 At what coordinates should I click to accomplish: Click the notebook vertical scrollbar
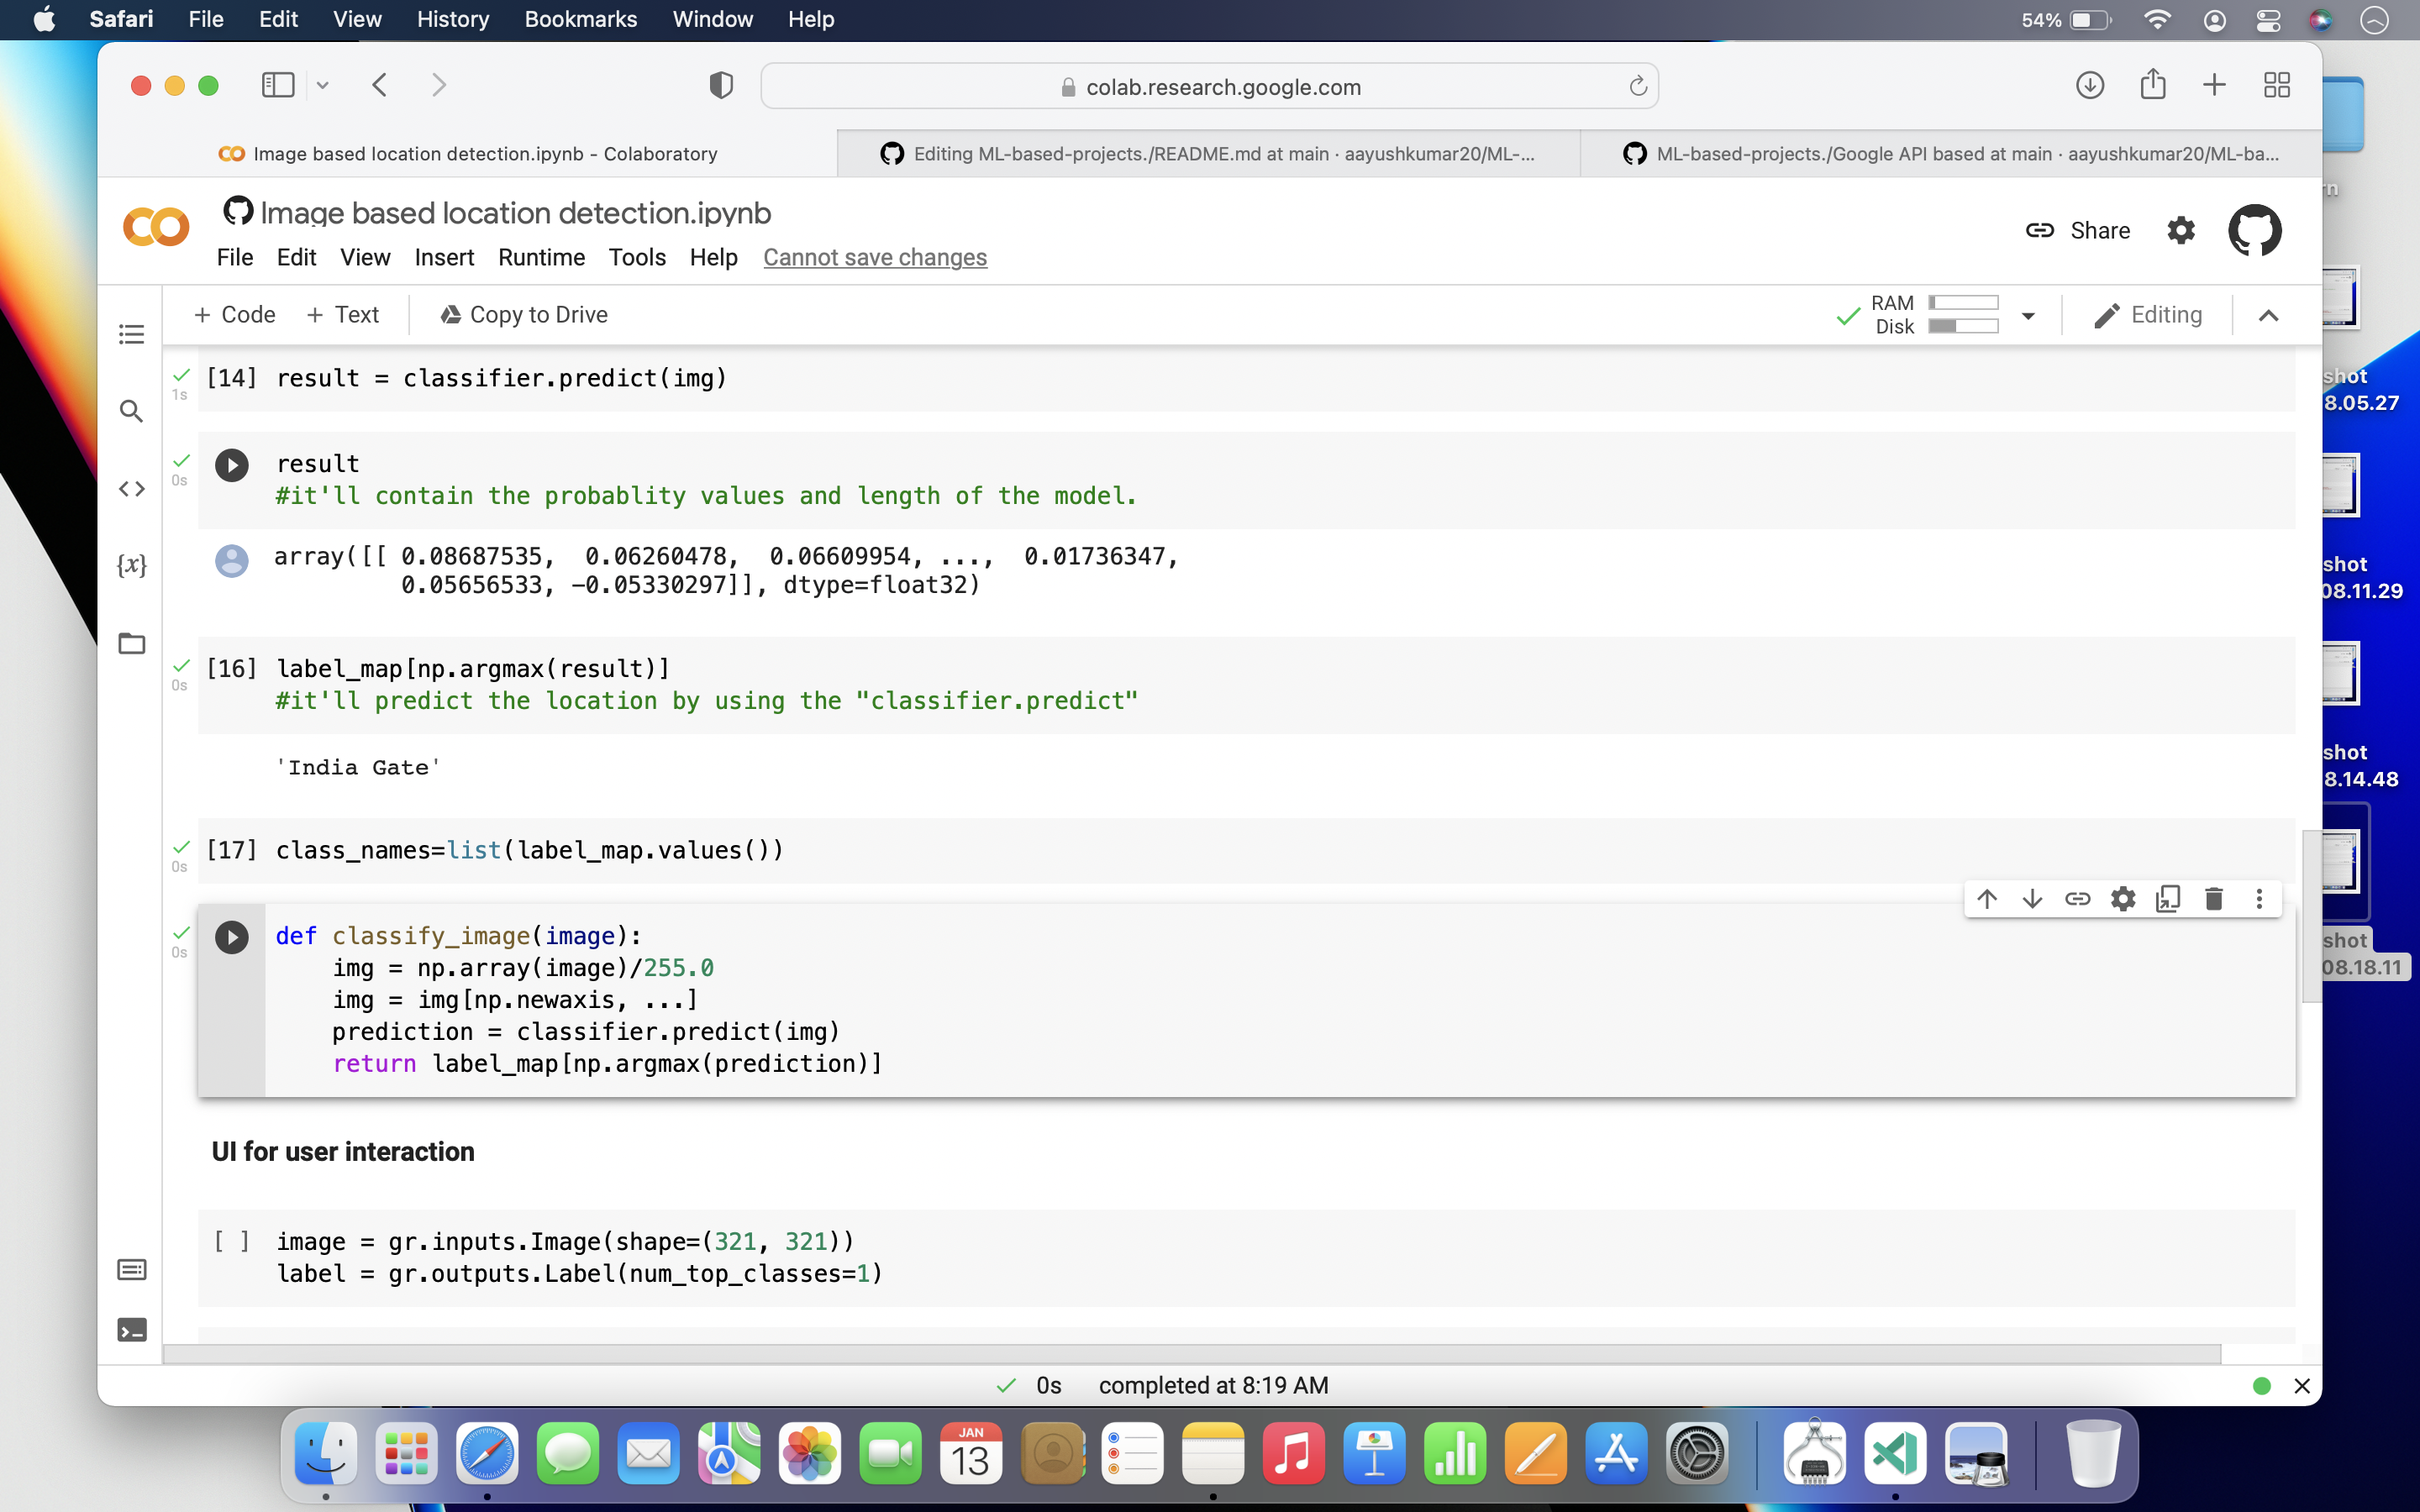(2310, 915)
